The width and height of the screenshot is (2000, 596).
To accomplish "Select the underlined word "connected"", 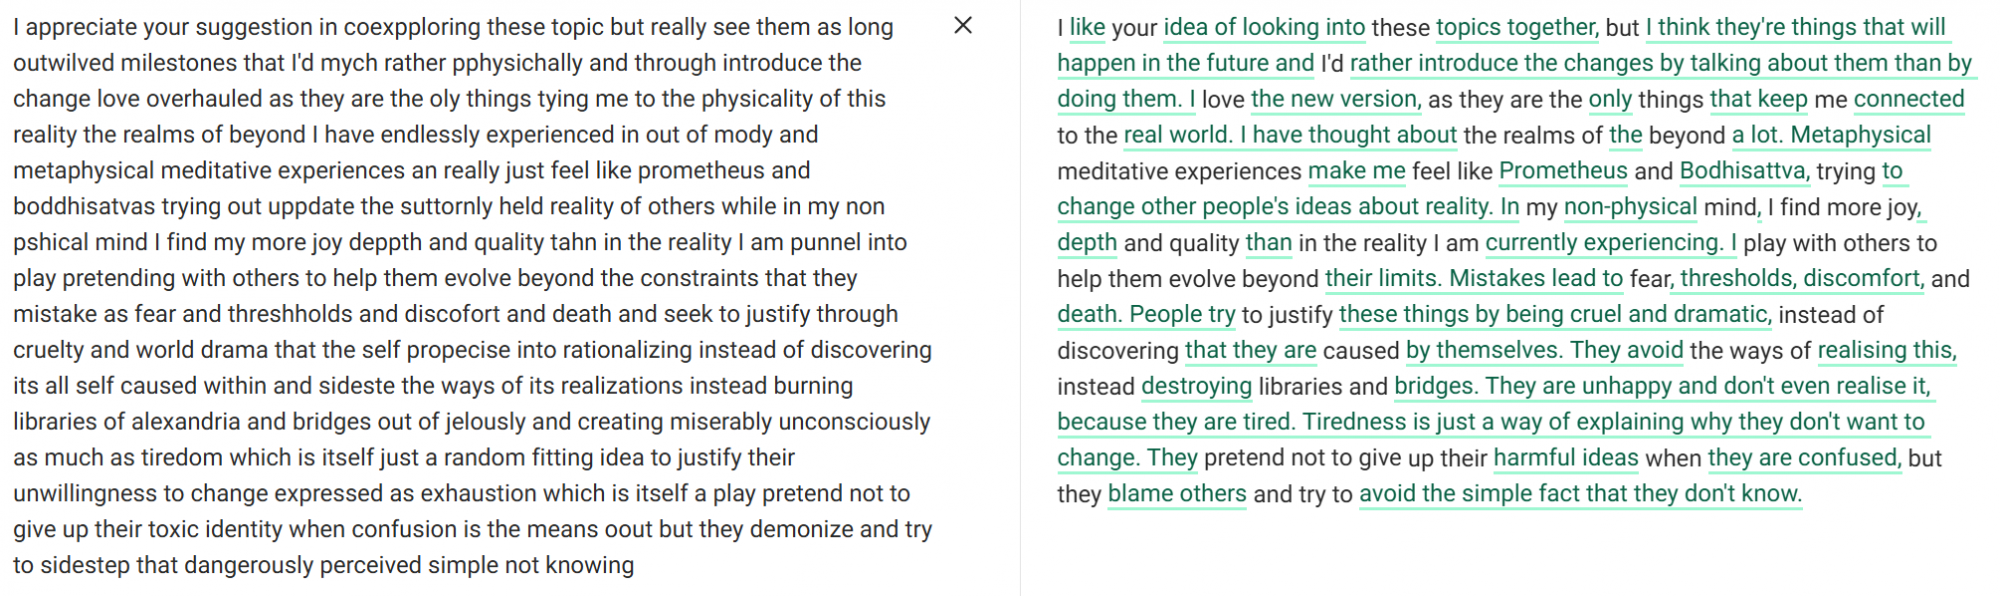I will [1908, 99].
